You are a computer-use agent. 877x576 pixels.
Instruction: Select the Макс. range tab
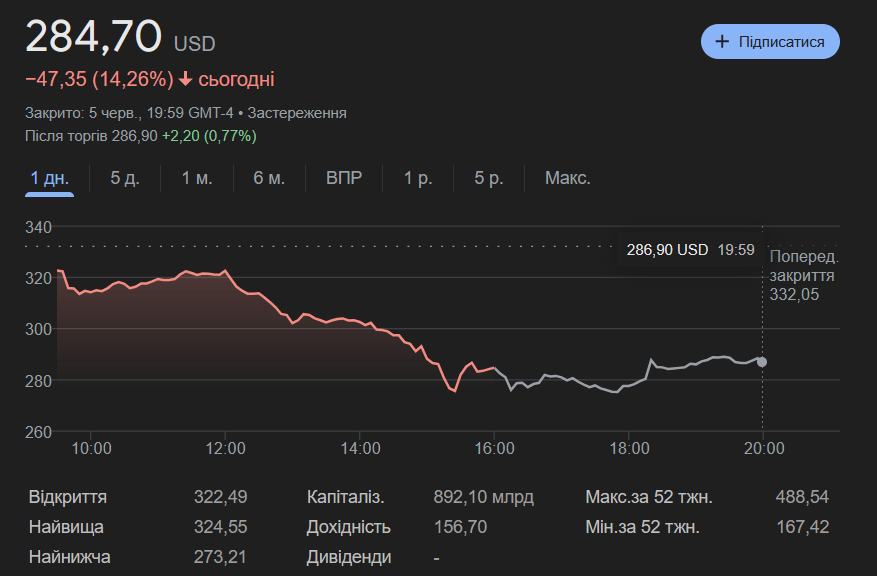568,178
